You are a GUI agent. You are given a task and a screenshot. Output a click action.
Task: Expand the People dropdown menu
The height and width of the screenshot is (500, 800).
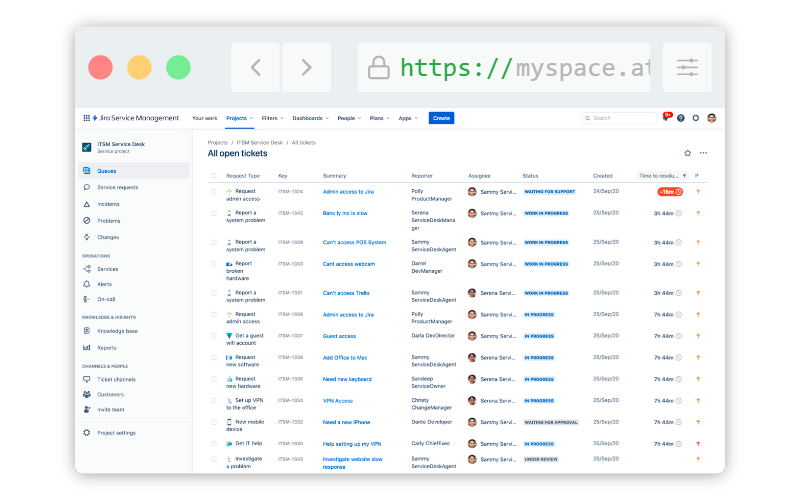click(x=349, y=118)
